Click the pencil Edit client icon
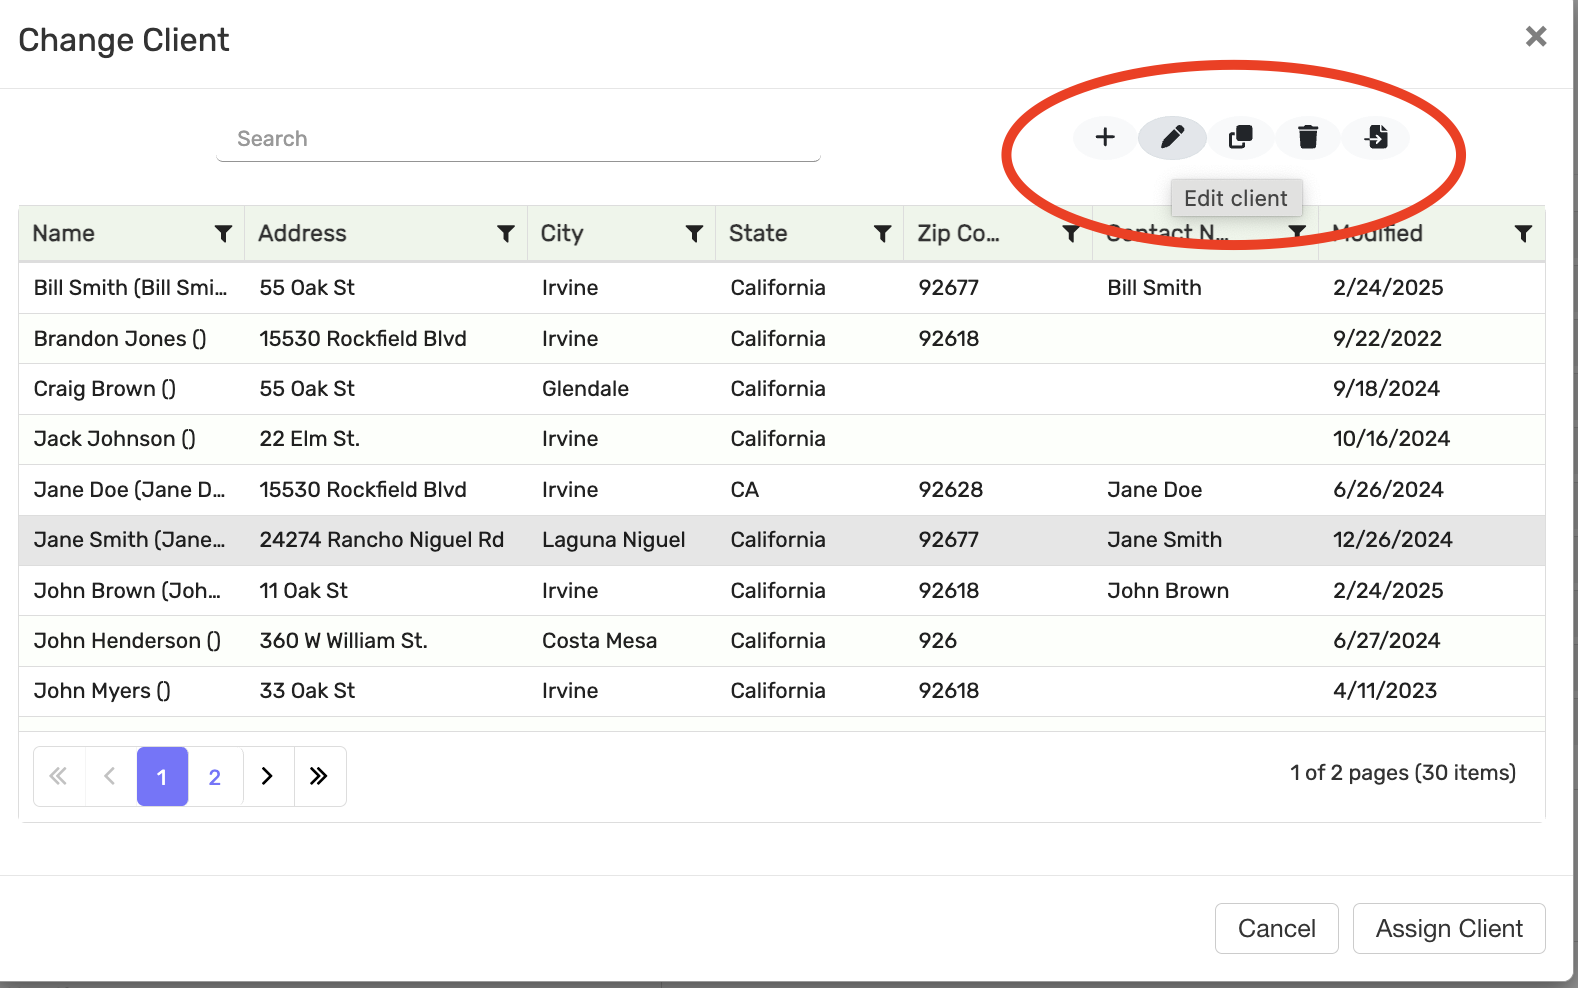Image resolution: width=1578 pixels, height=988 pixels. click(1172, 137)
